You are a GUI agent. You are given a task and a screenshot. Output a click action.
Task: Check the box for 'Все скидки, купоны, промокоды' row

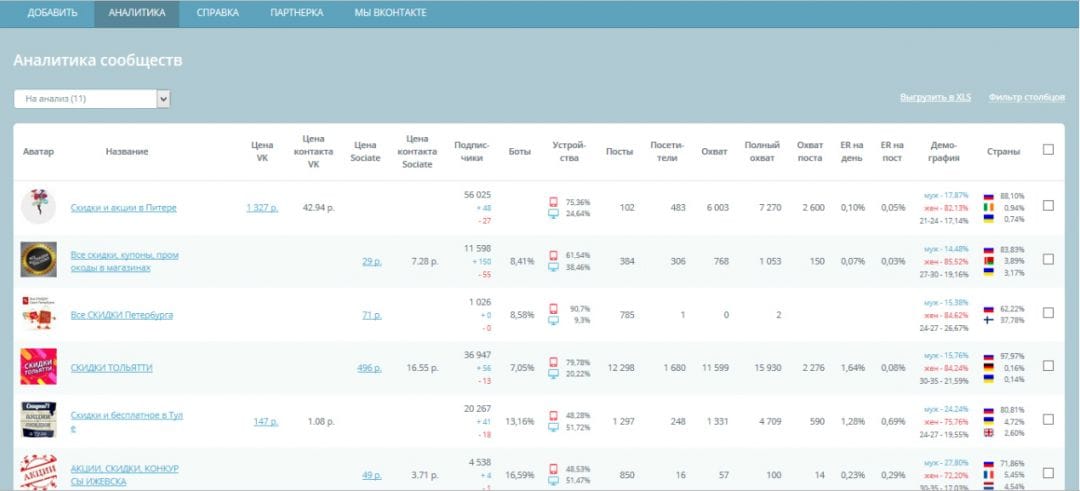pyautogui.click(x=1048, y=259)
